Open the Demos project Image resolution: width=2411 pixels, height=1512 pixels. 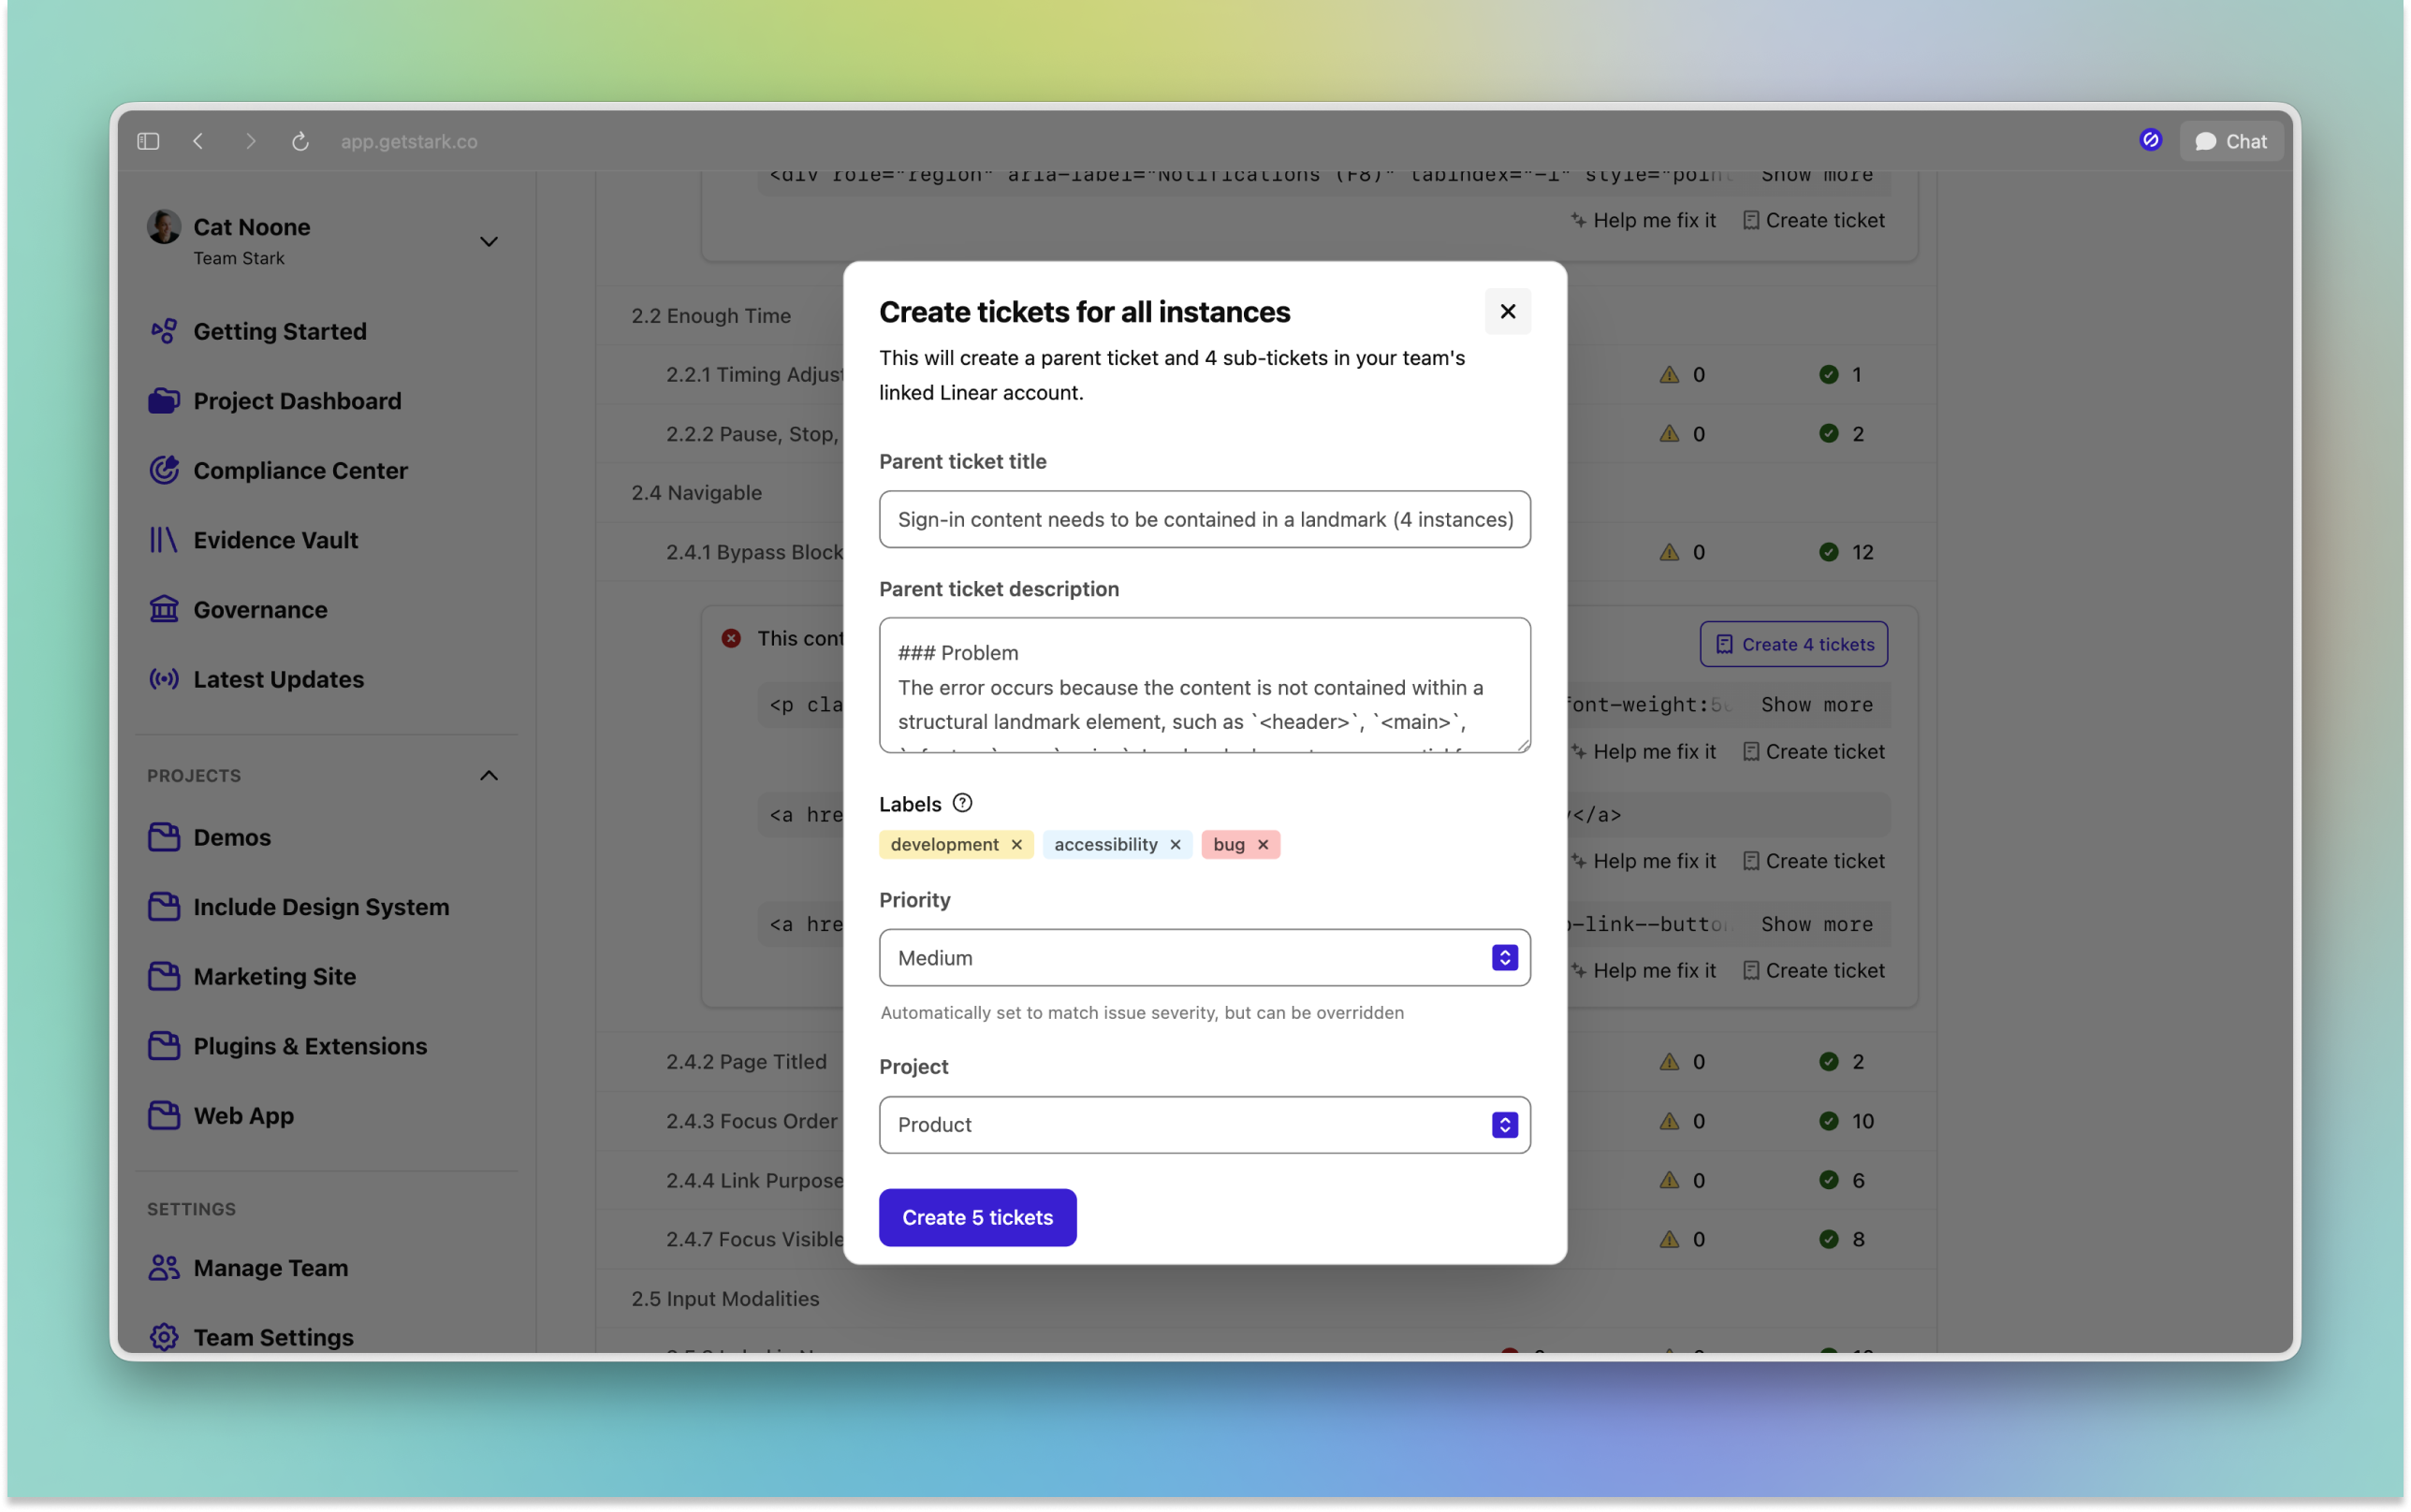(231, 837)
